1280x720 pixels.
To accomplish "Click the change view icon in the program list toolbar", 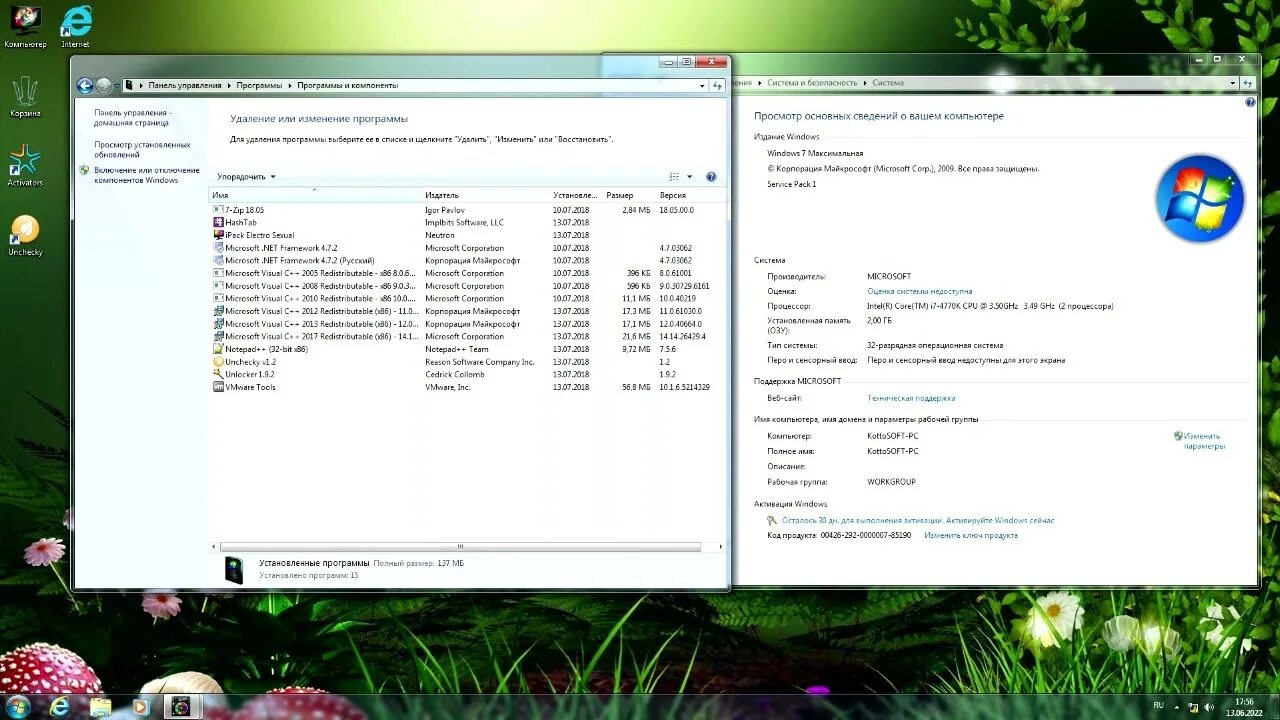I will pos(674,177).
